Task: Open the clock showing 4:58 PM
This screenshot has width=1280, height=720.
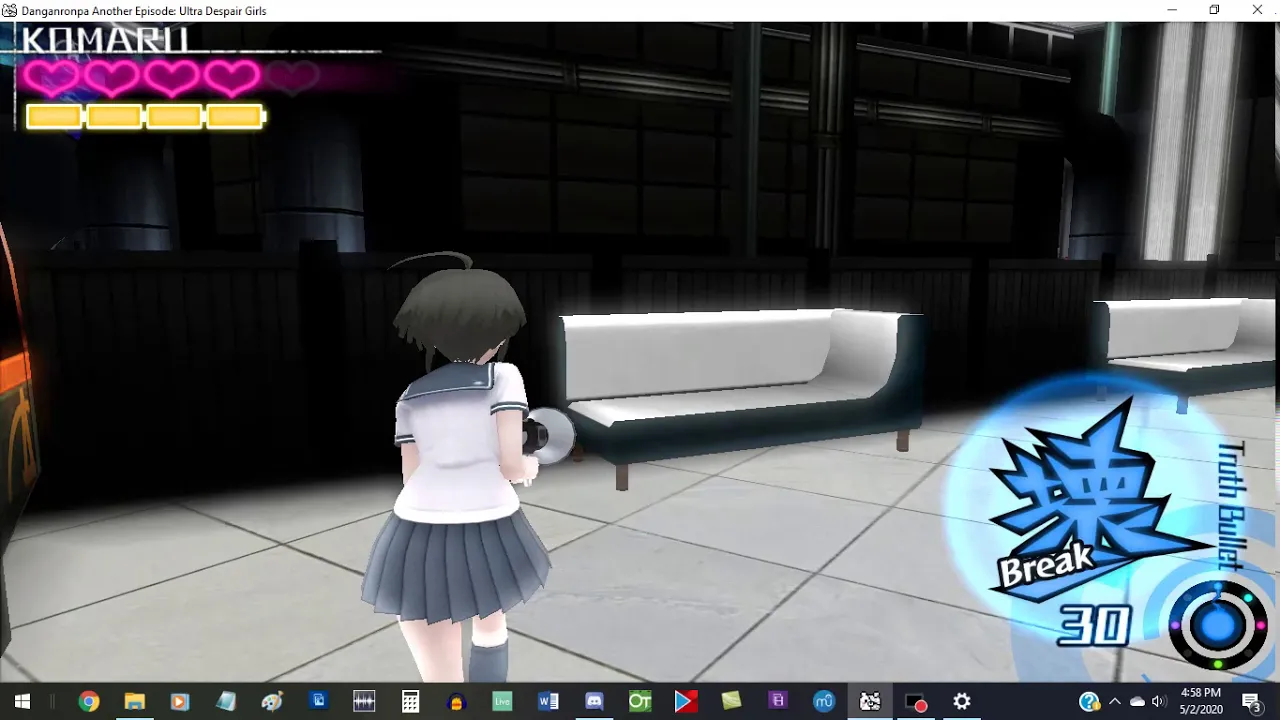Action: (x=1201, y=702)
